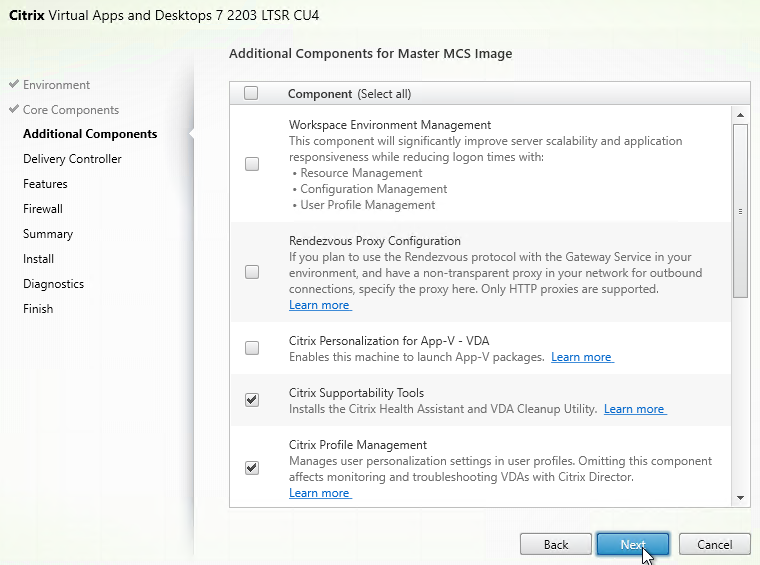Select the Core Components step
This screenshot has width=760, height=565.
[x=70, y=110]
